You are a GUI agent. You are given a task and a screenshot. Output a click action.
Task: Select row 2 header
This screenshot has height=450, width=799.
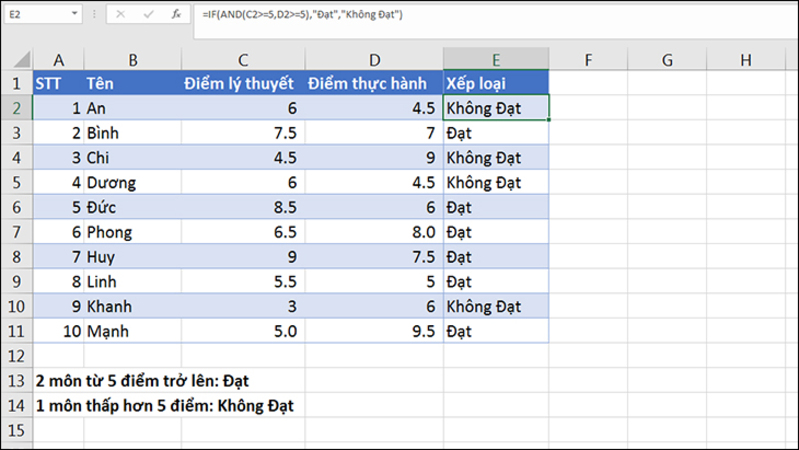tap(16, 108)
